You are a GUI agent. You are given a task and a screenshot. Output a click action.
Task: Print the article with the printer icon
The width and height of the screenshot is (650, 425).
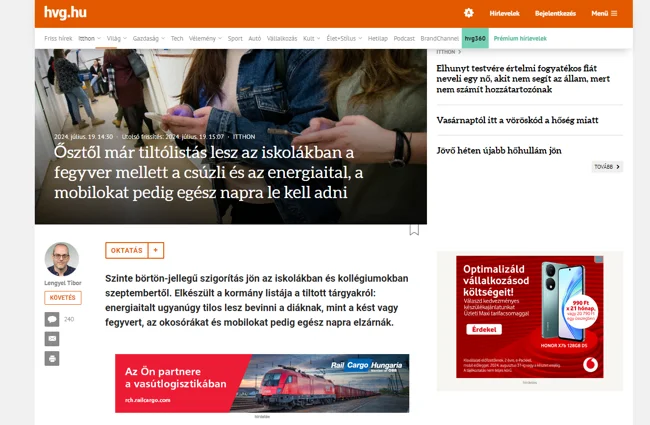click(x=52, y=358)
